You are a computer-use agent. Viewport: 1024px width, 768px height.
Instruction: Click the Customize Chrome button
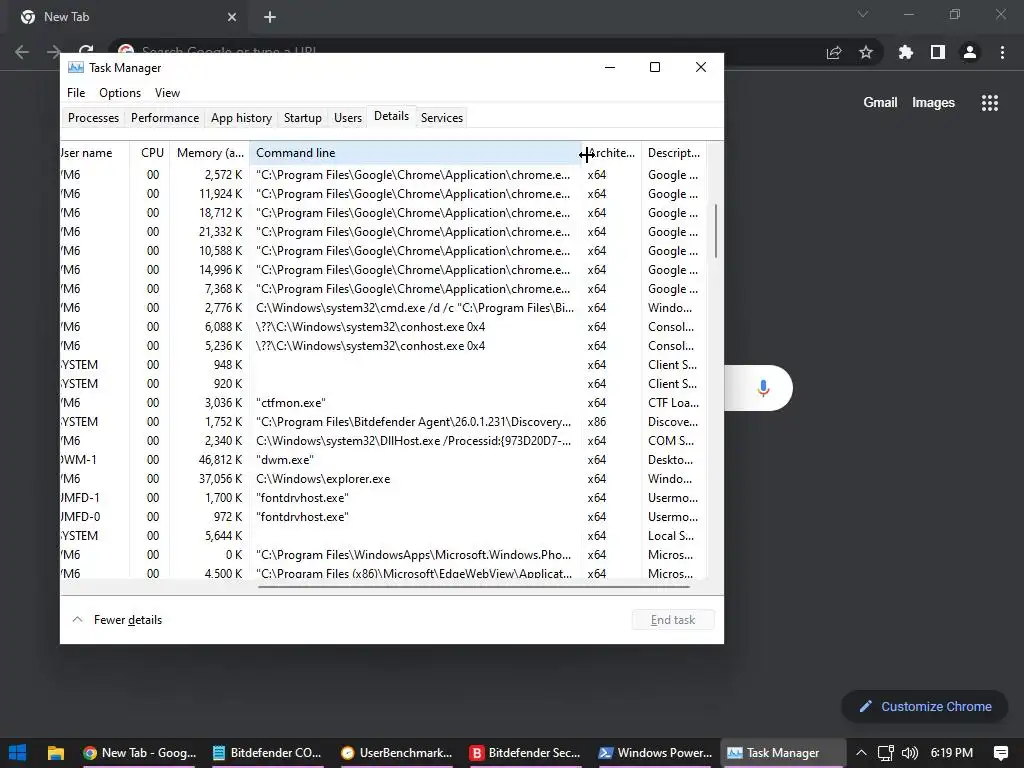click(x=925, y=707)
